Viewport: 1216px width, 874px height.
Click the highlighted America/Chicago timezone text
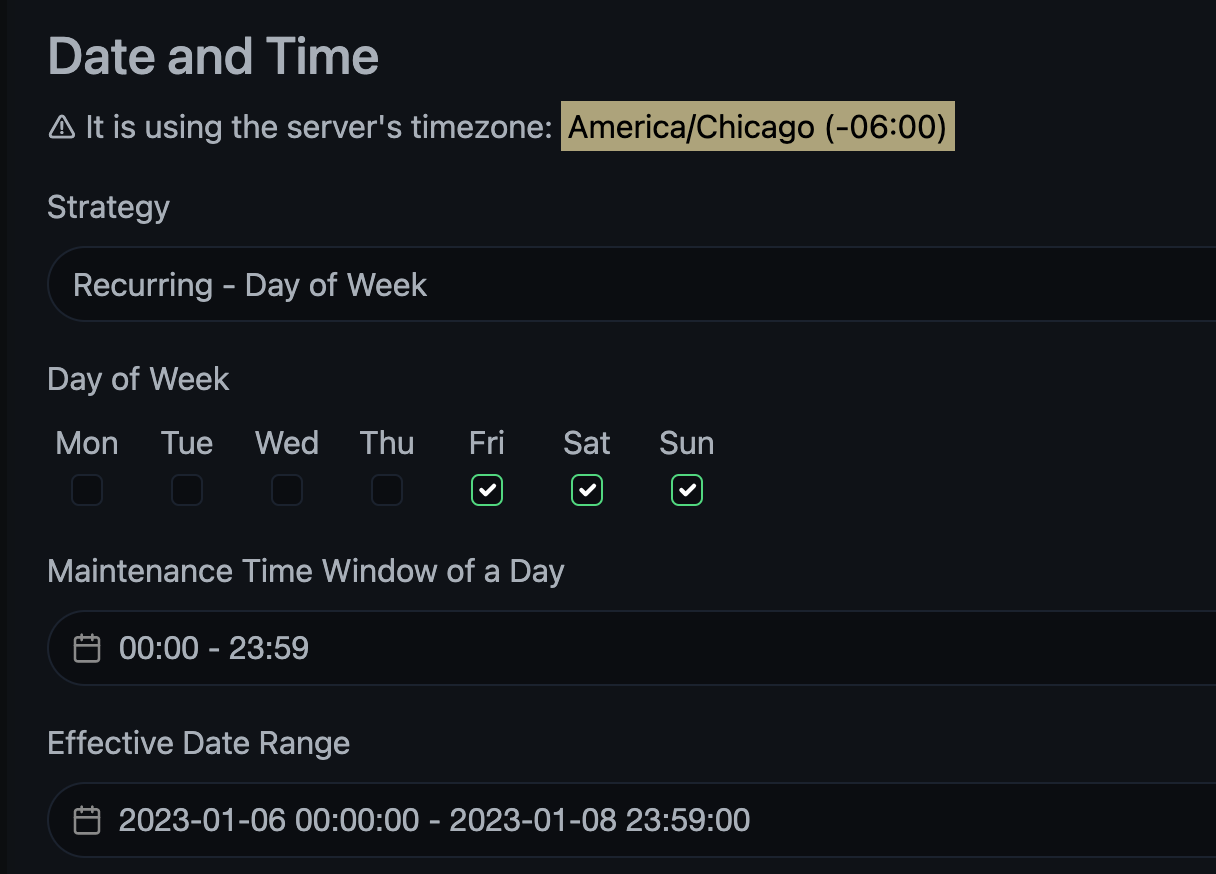(758, 126)
